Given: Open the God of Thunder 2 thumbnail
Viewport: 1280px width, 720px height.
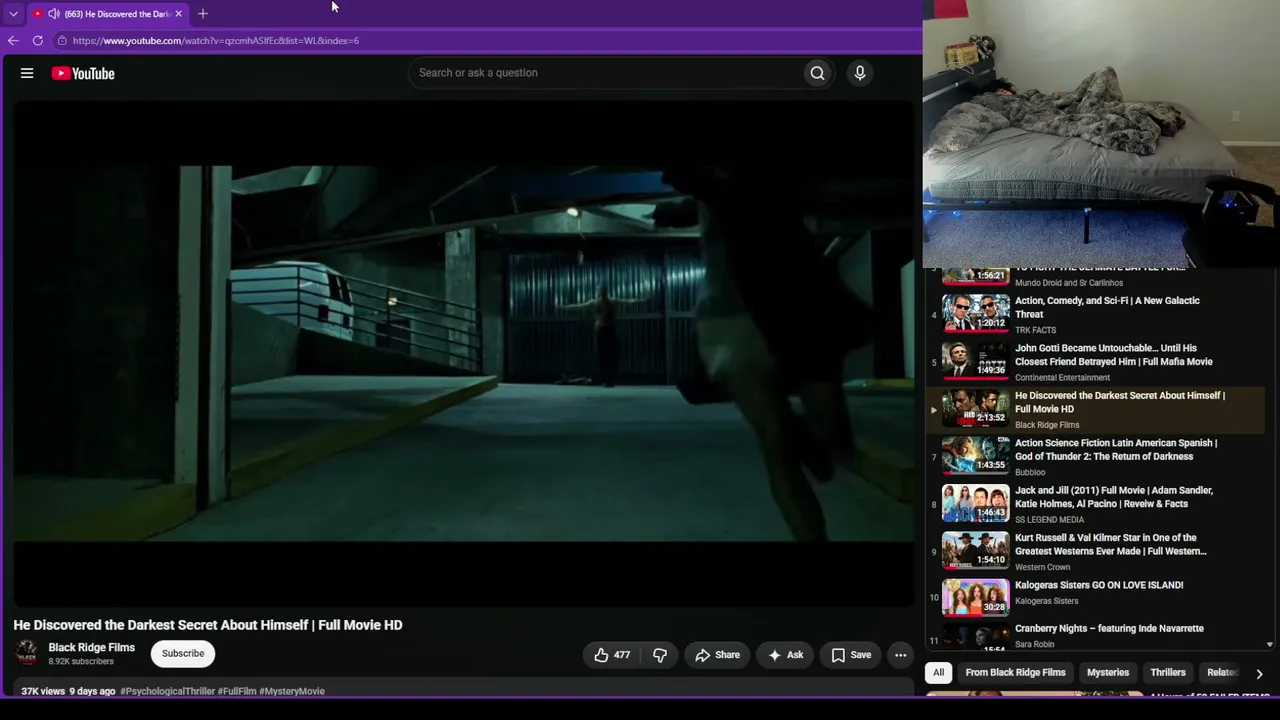Looking at the screenshot, I should [975, 455].
